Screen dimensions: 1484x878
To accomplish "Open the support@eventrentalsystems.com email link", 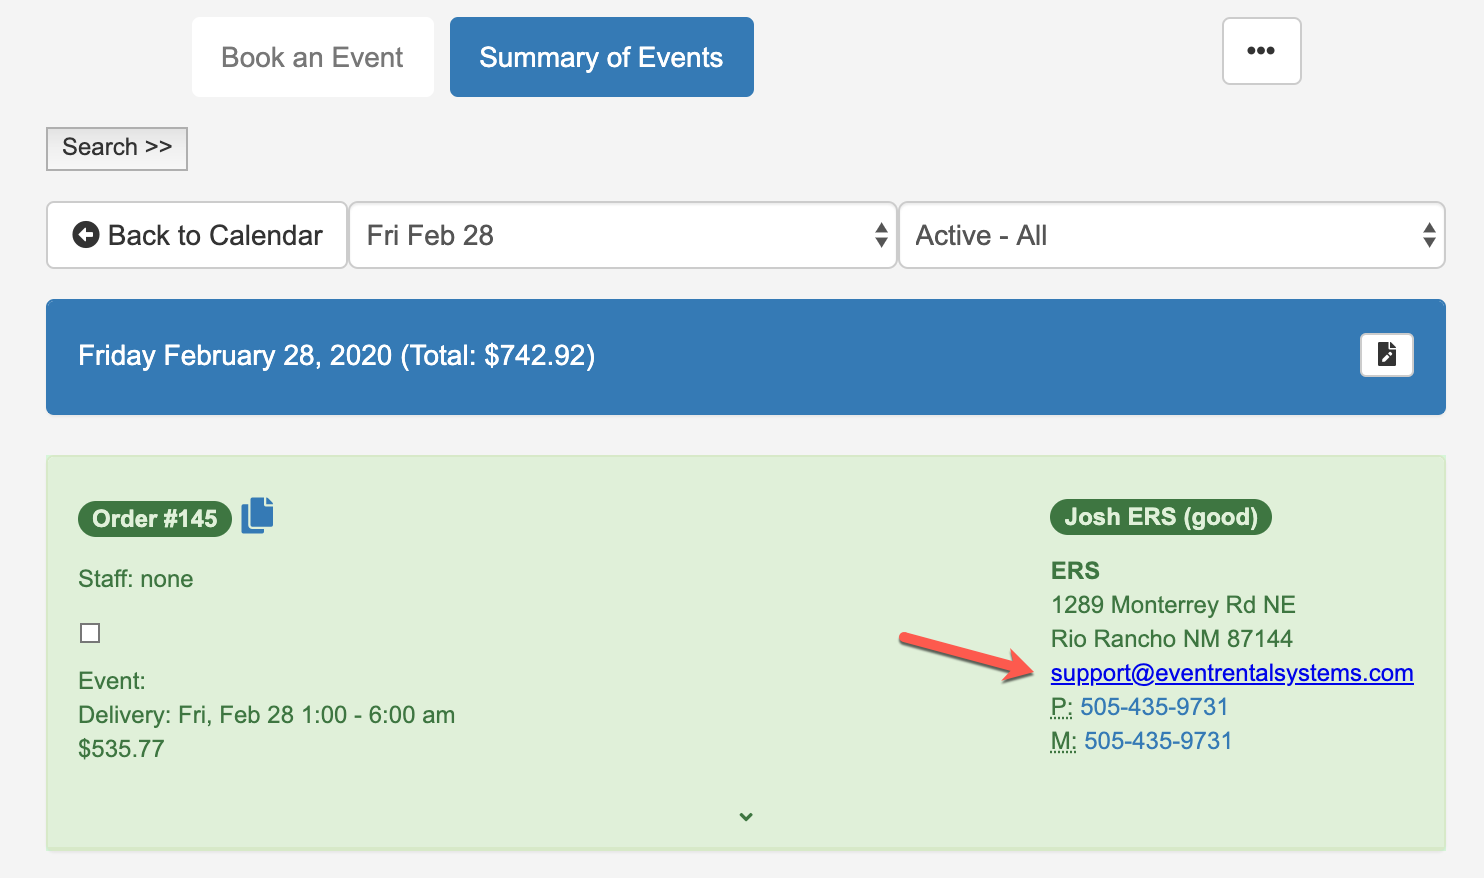I will coord(1231,673).
